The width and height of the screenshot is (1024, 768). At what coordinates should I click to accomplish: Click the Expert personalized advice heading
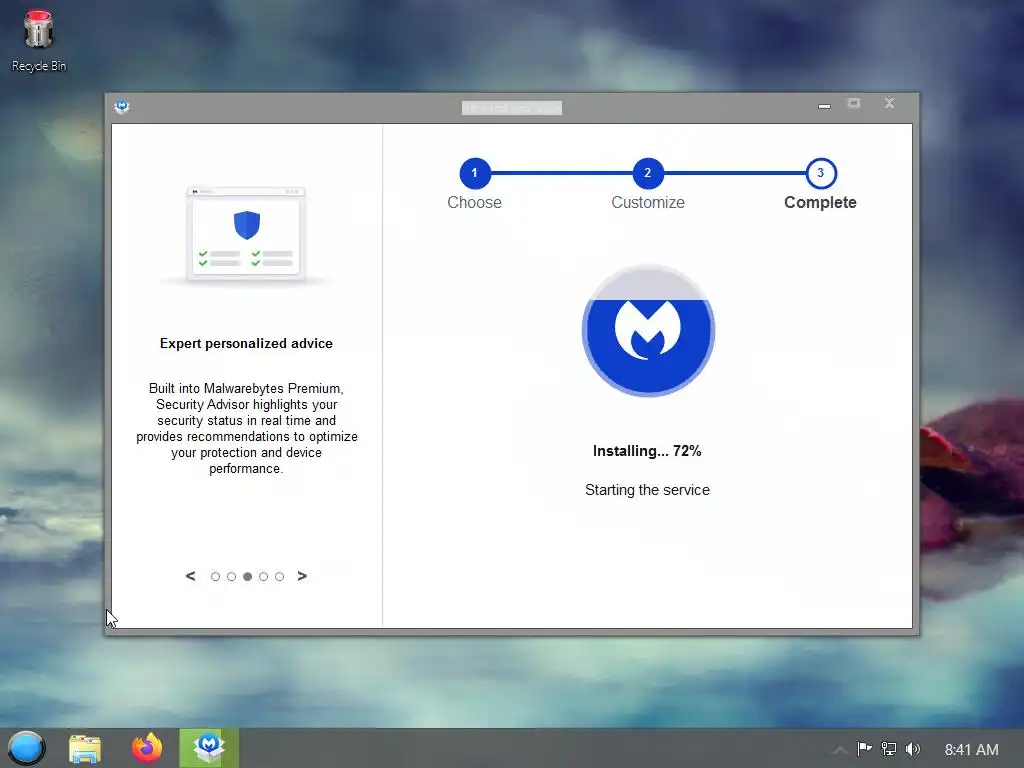click(x=246, y=344)
